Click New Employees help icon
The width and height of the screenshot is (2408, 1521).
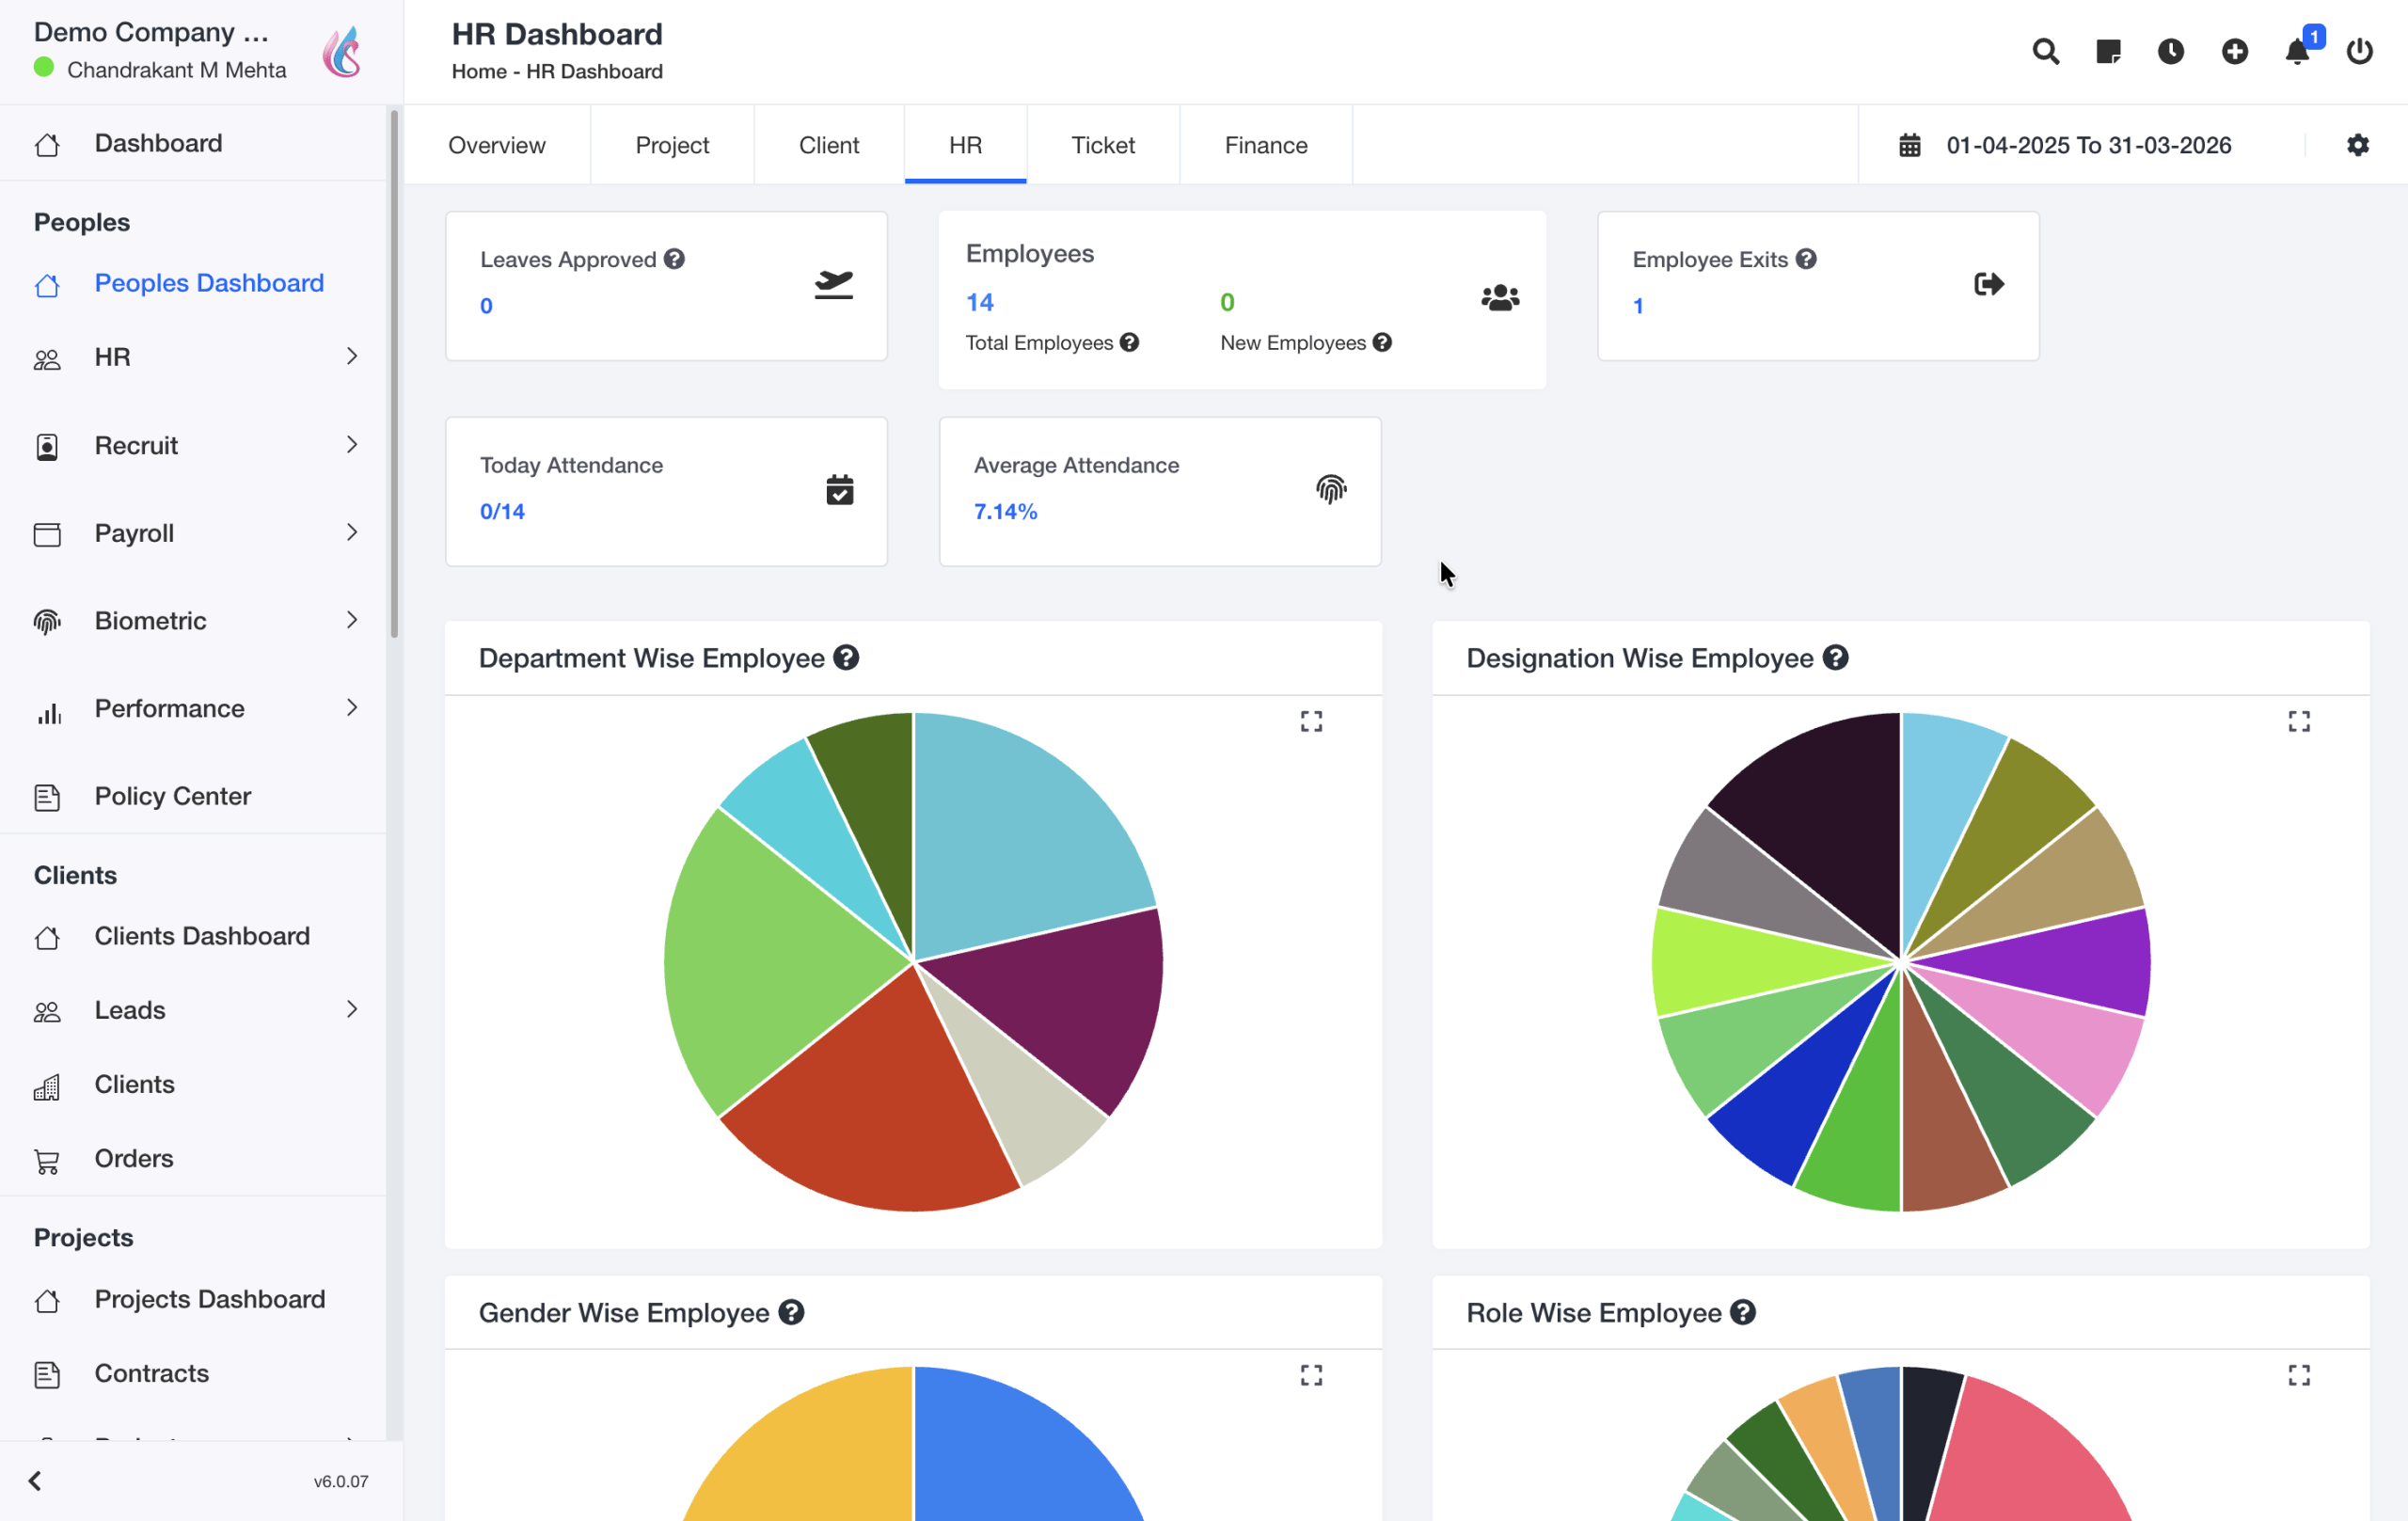click(x=1383, y=342)
